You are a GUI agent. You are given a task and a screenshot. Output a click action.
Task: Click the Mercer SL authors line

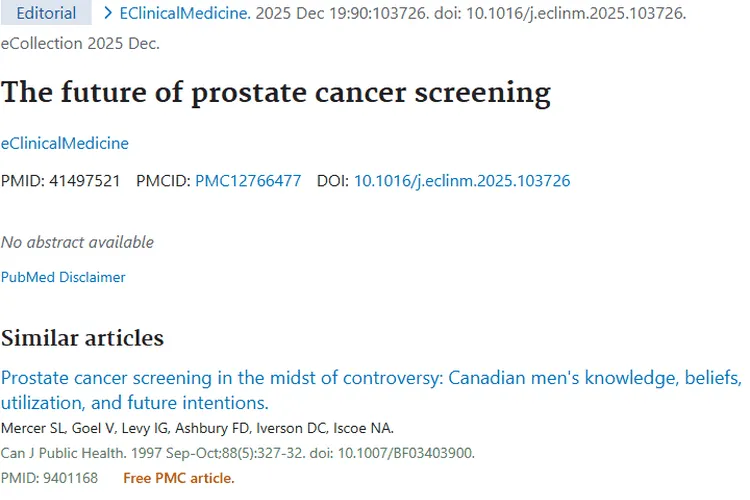click(197, 428)
